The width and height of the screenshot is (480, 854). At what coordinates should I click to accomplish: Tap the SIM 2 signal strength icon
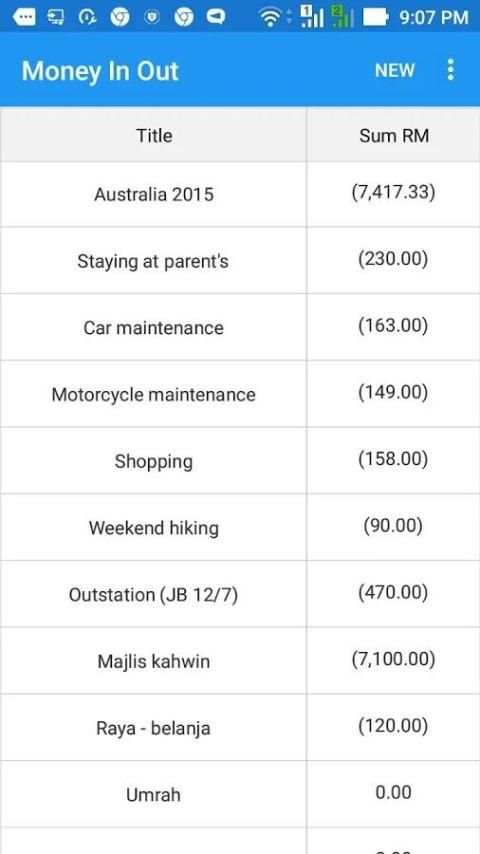(342, 17)
